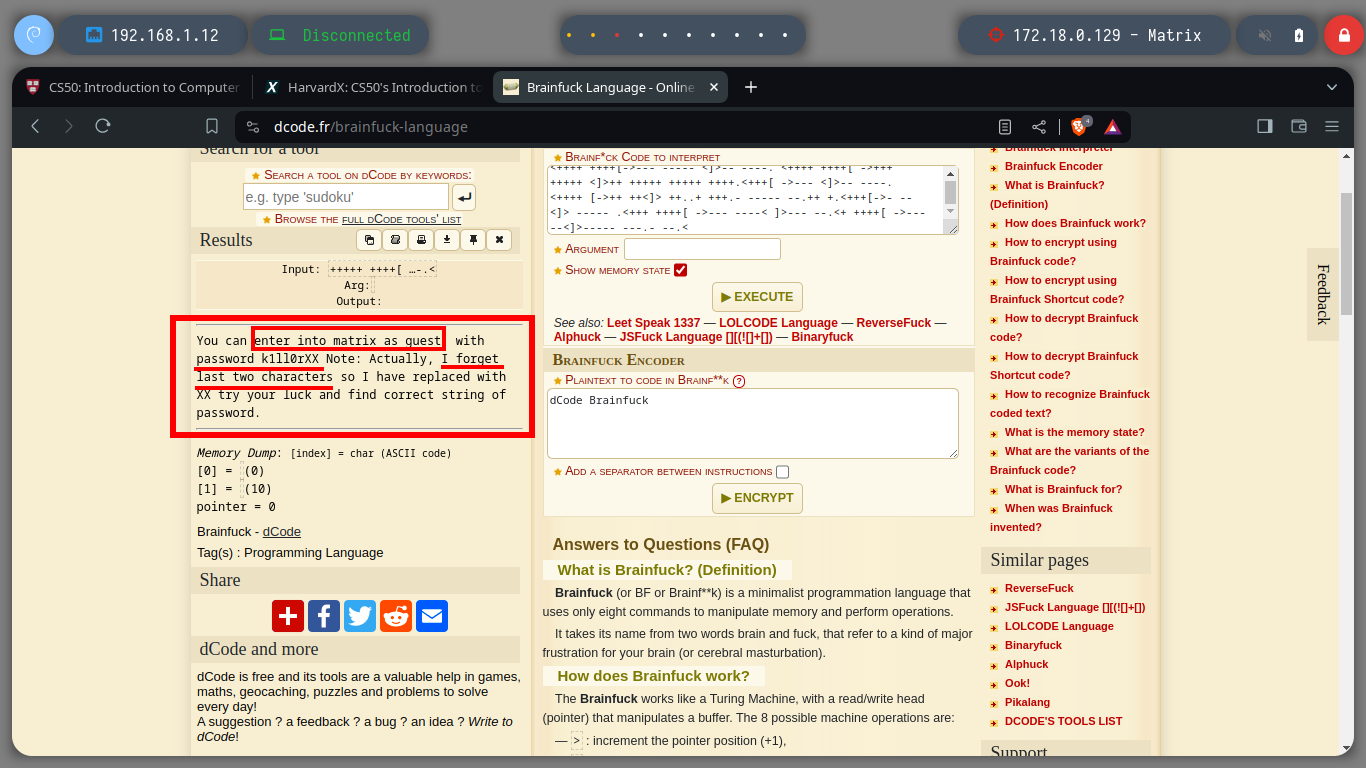Copy results using the copy icon

[370, 240]
